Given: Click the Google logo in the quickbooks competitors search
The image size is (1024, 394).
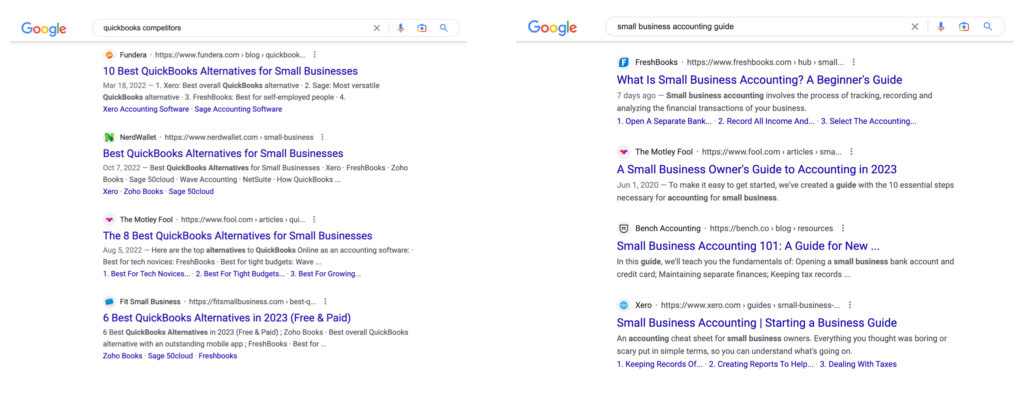Looking at the screenshot, I should (44, 29).
